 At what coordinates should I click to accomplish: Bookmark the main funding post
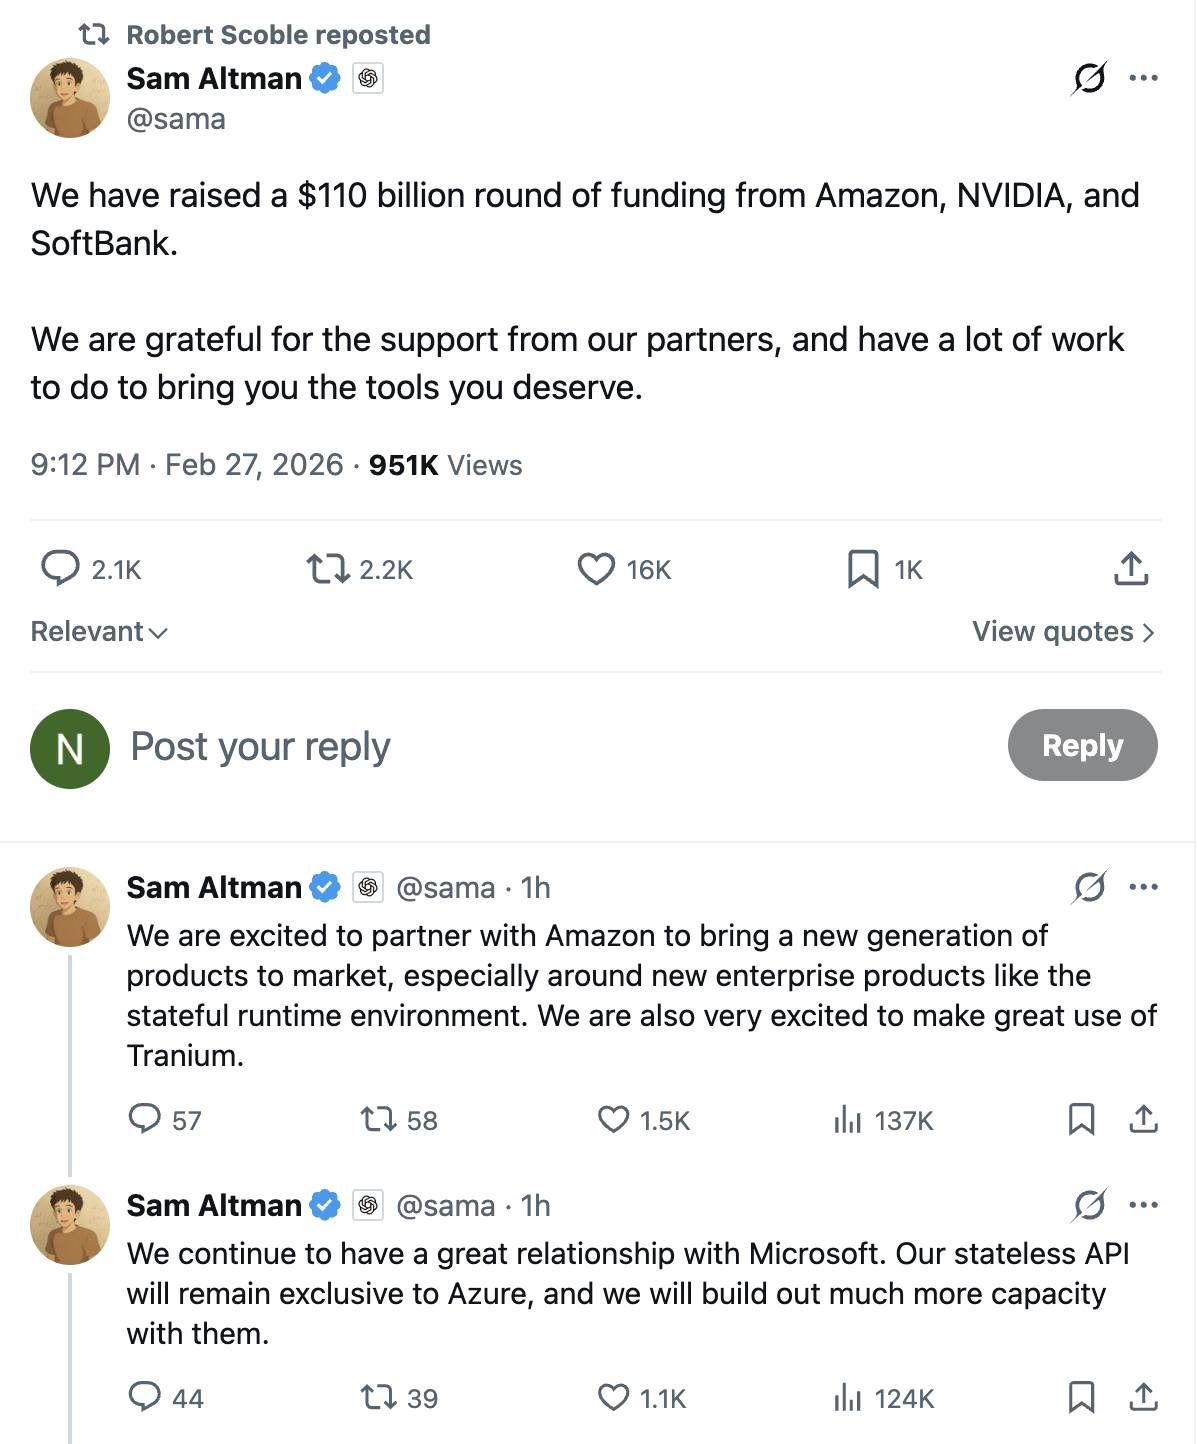[862, 569]
